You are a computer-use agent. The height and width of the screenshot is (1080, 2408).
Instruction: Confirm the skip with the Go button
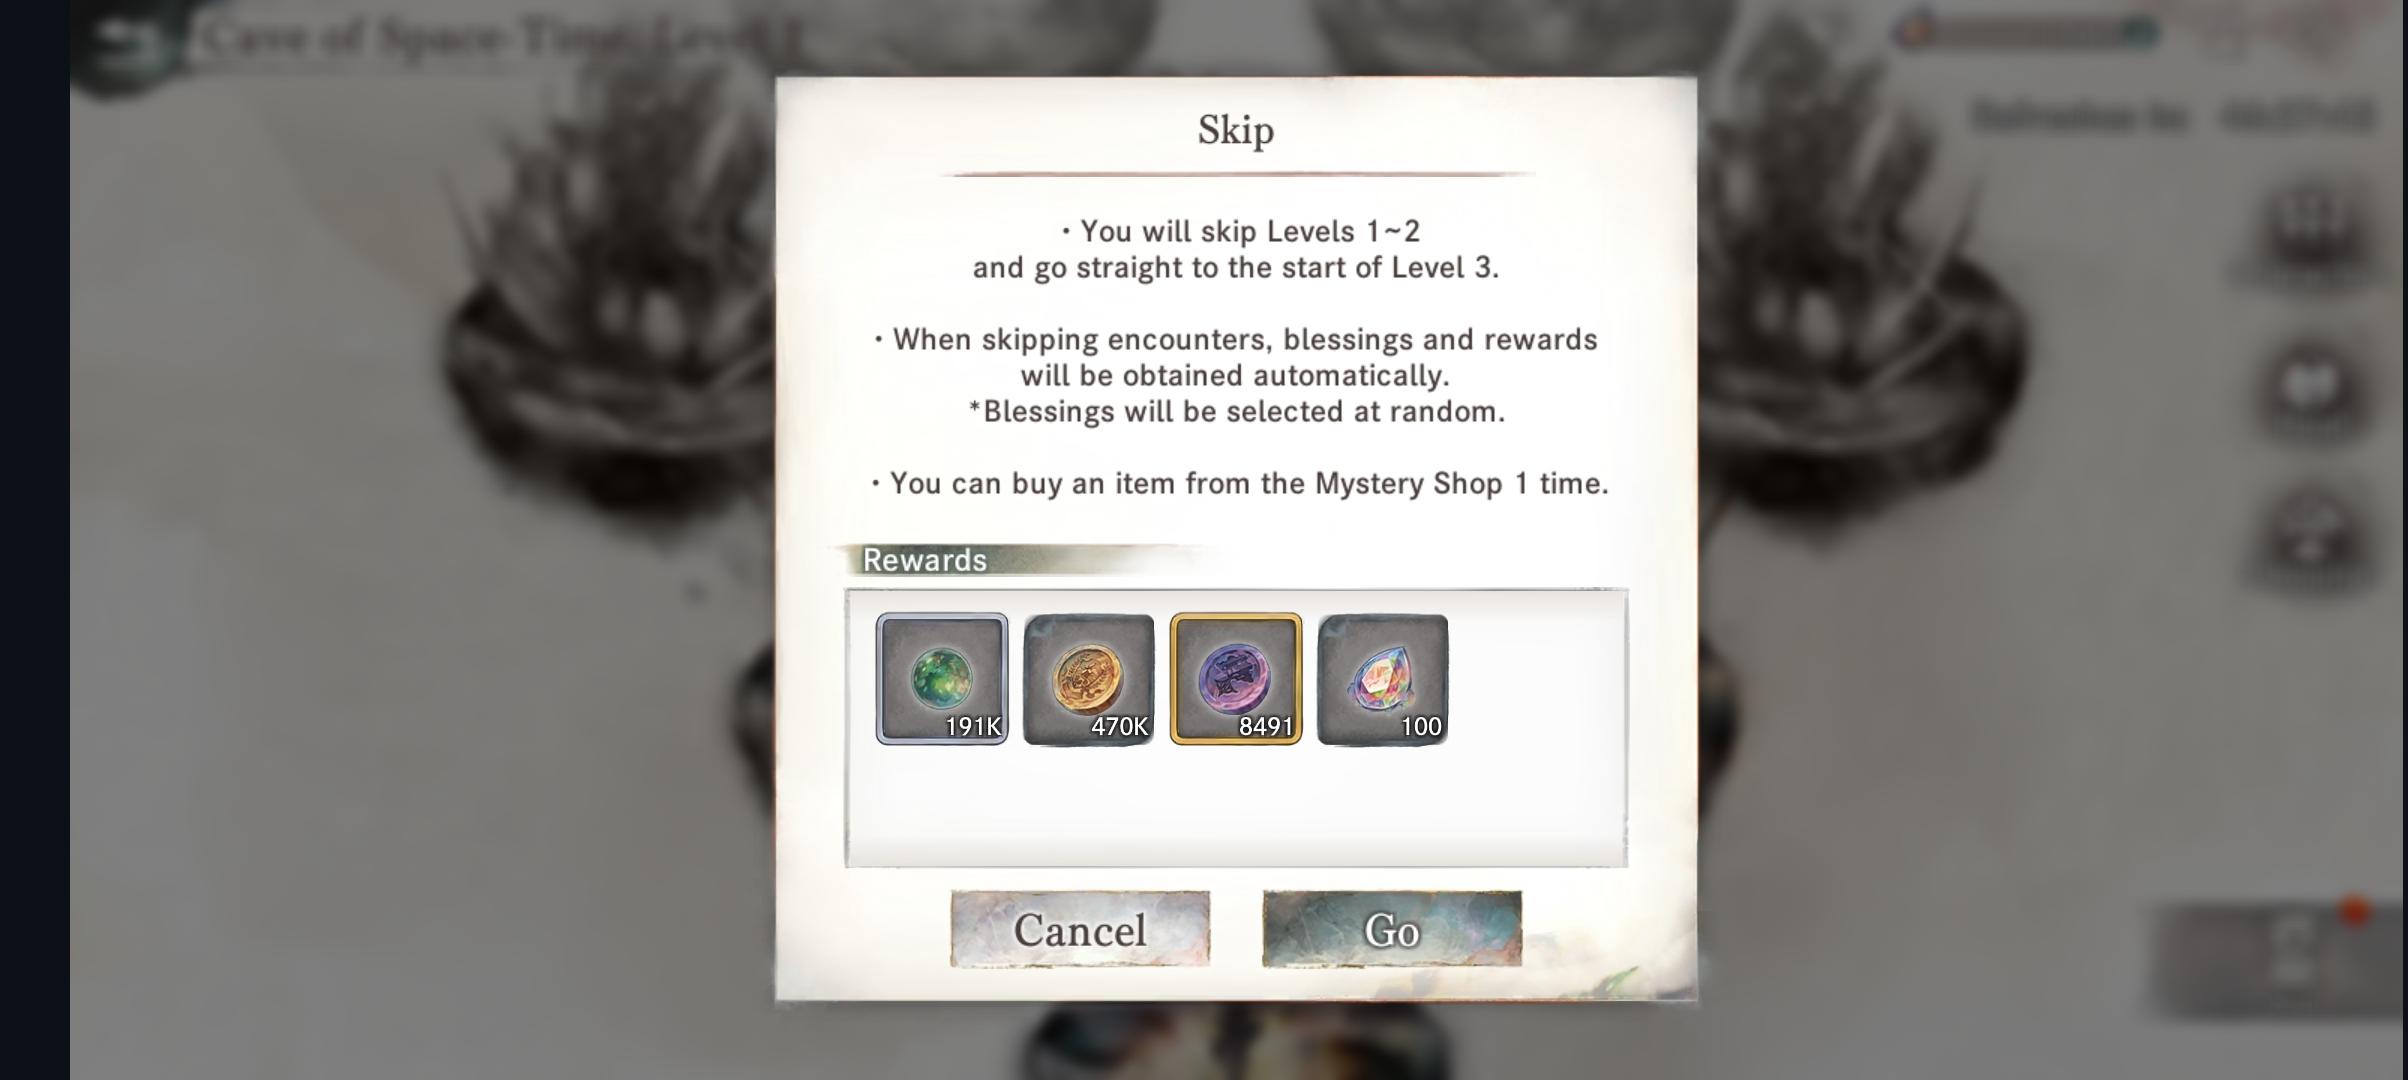tap(1392, 929)
